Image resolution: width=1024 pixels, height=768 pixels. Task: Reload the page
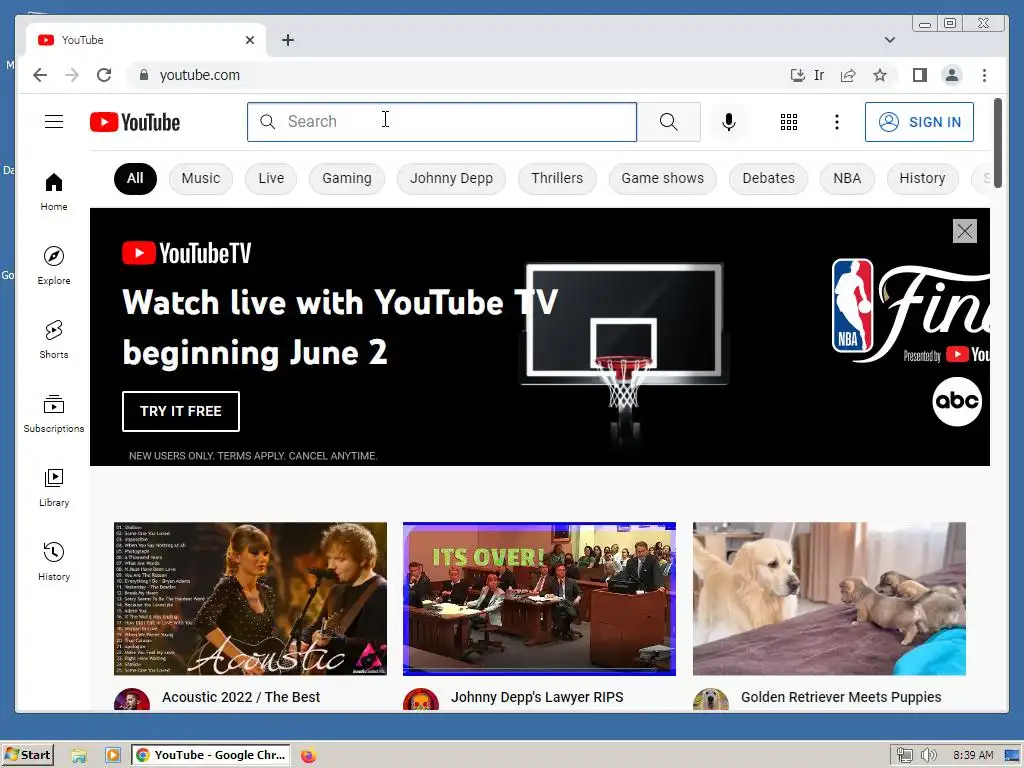(x=104, y=75)
